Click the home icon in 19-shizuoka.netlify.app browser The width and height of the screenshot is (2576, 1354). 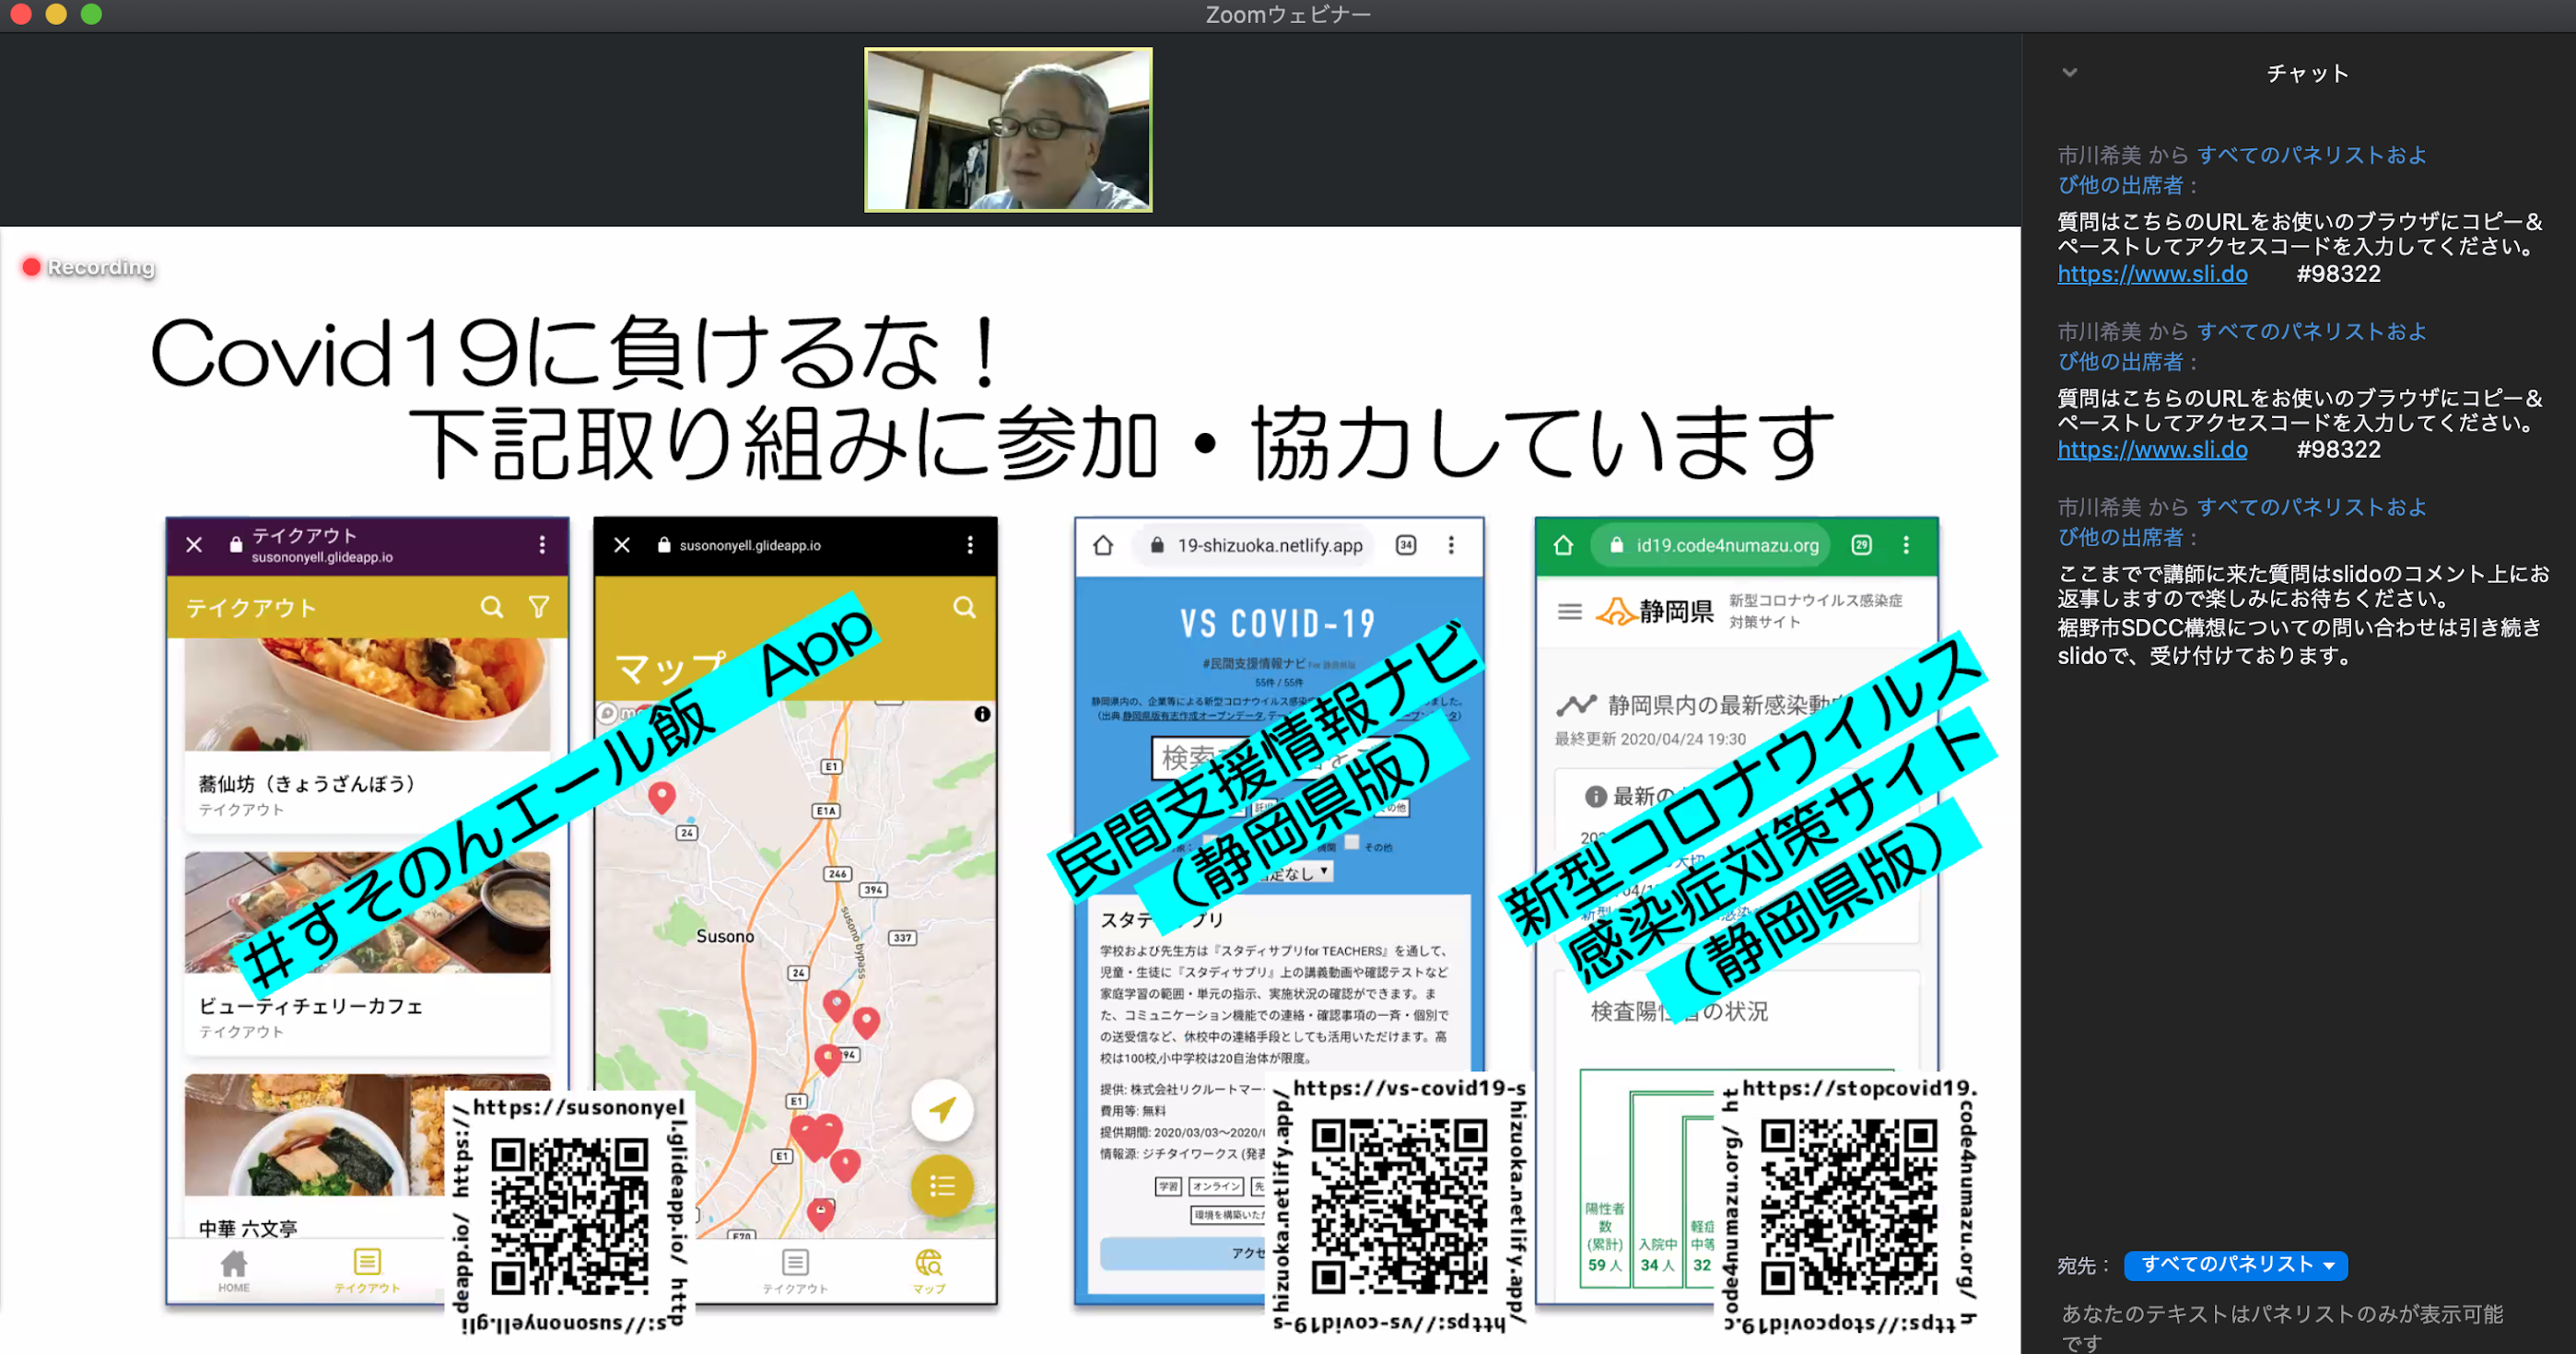pyautogui.click(x=1103, y=545)
